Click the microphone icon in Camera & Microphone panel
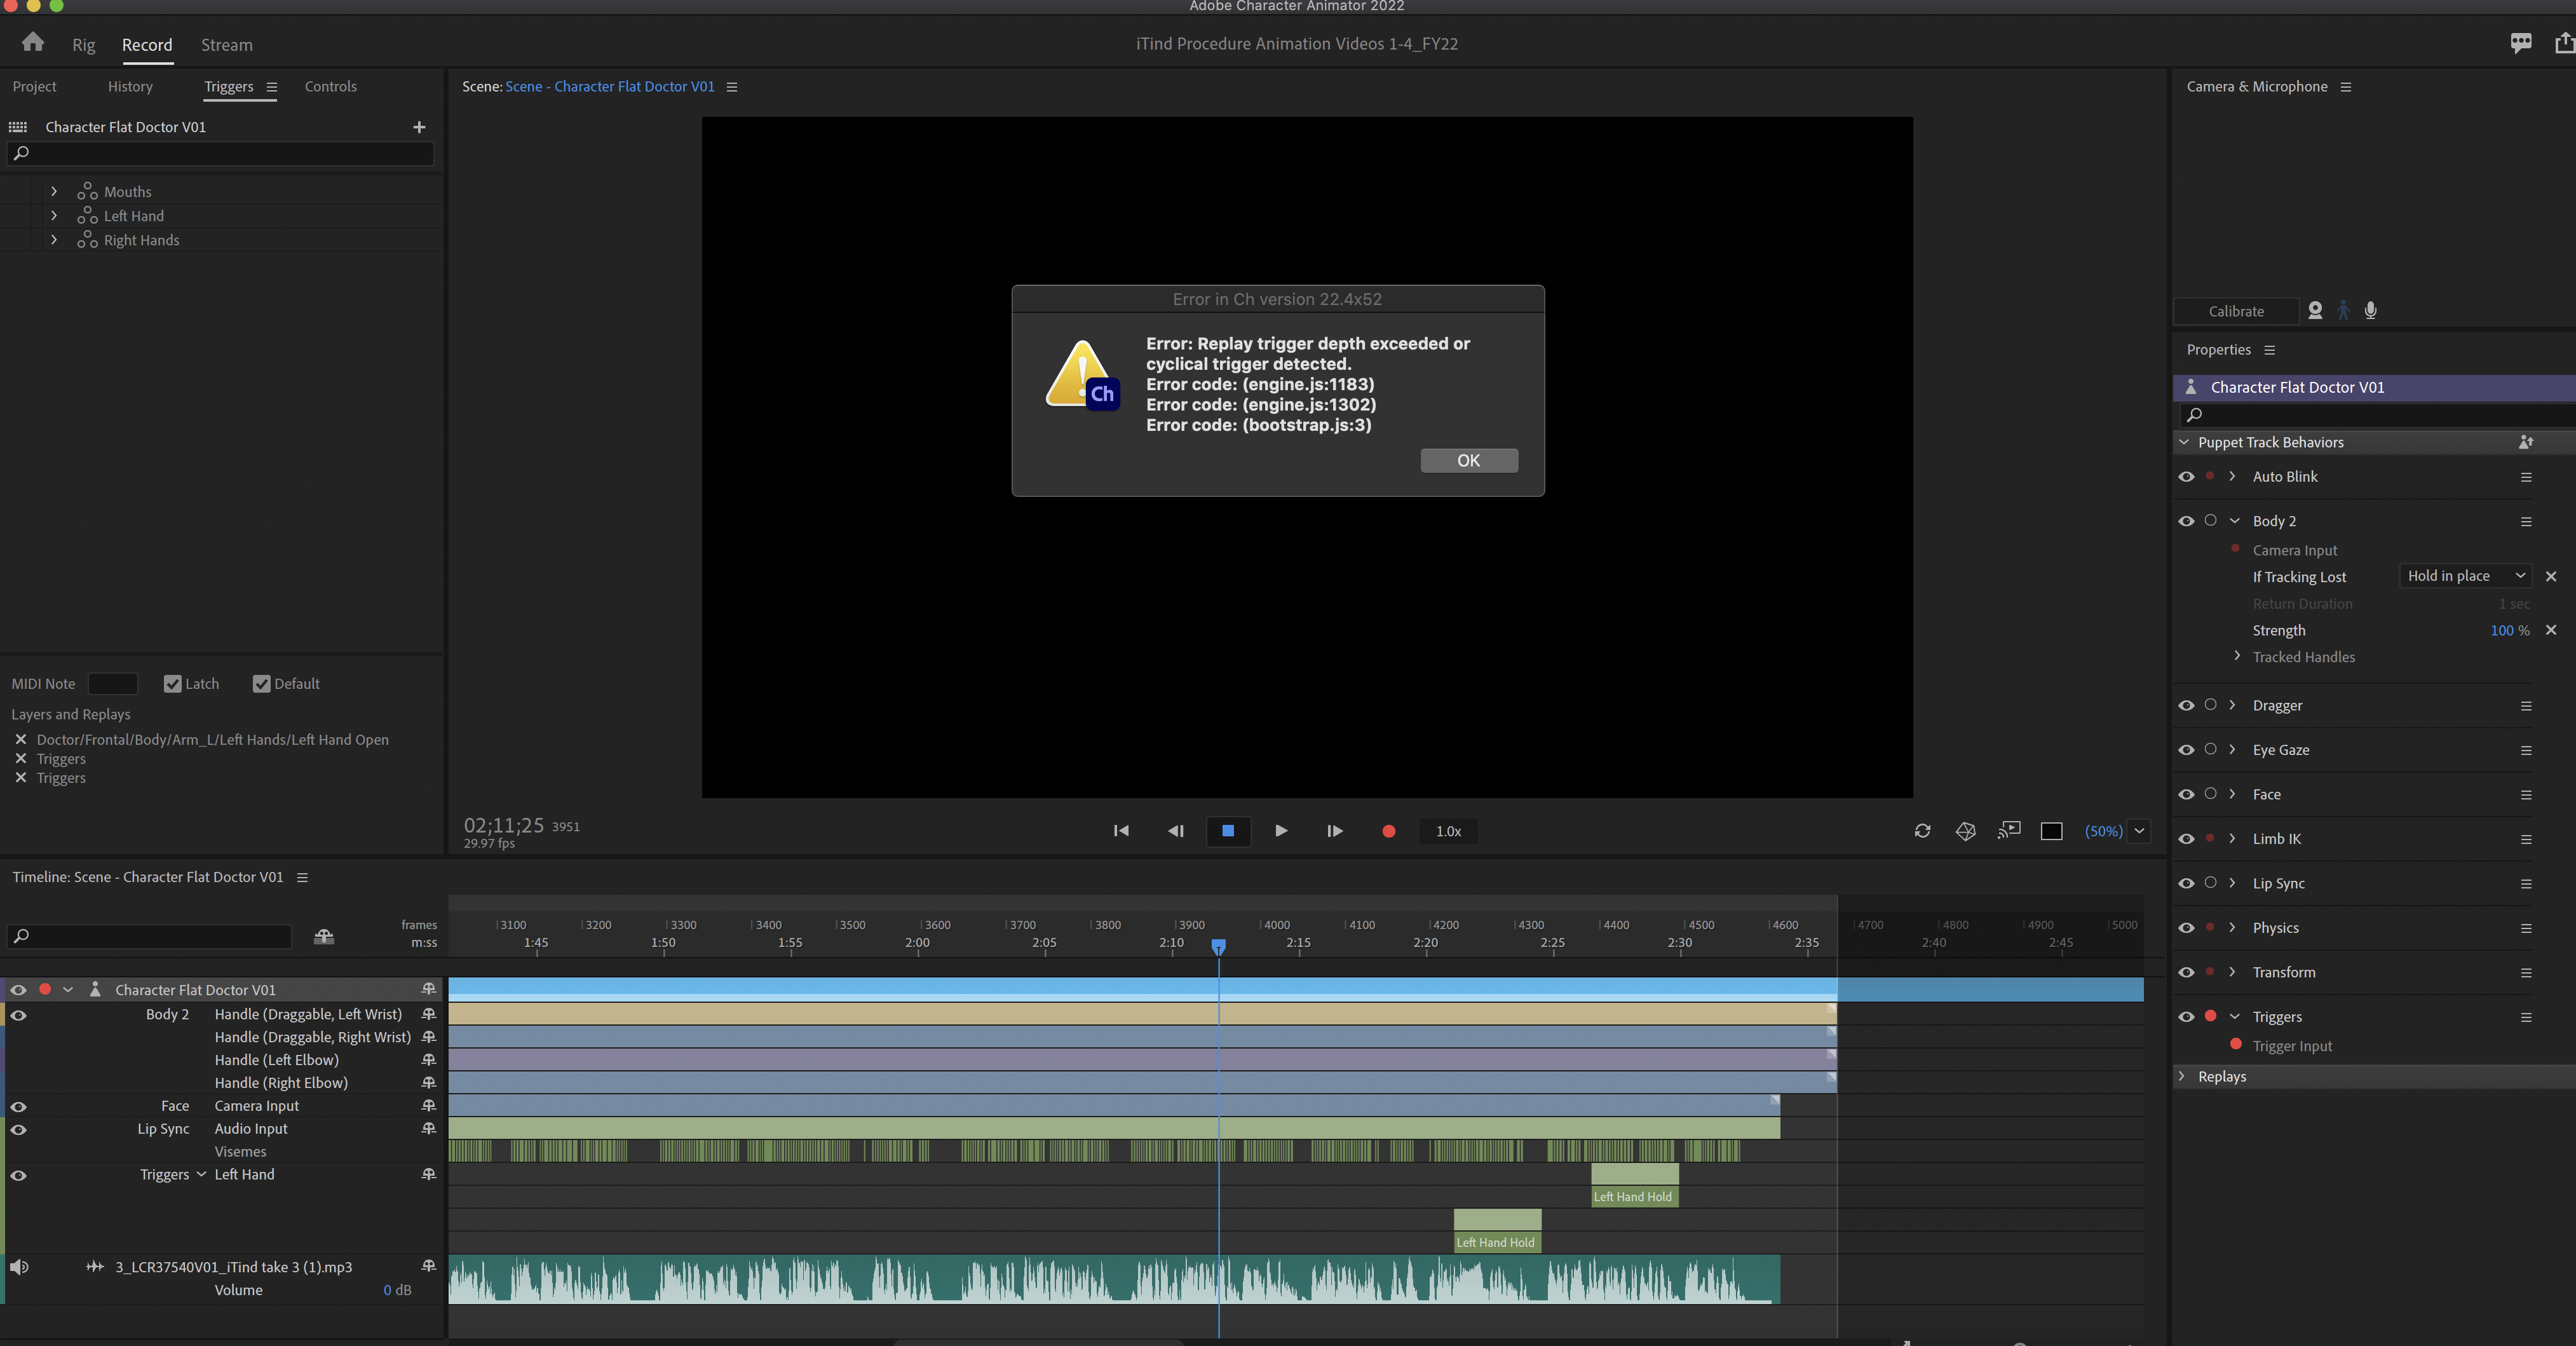 [2370, 311]
